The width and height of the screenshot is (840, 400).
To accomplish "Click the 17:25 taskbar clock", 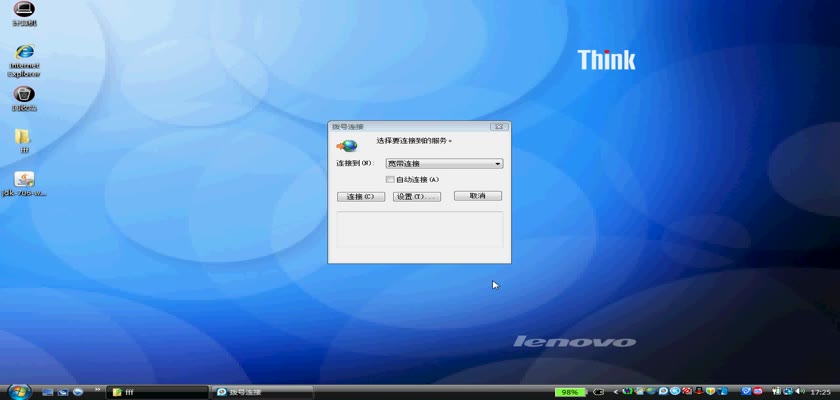I will point(820,393).
